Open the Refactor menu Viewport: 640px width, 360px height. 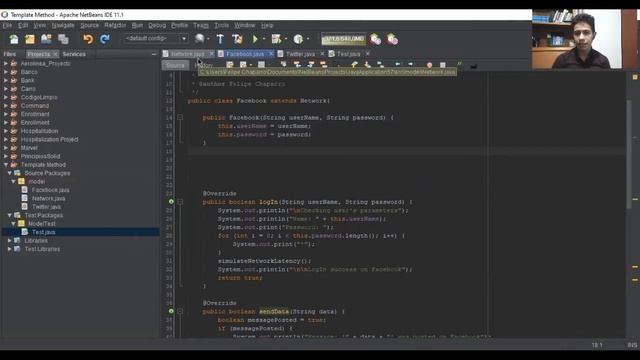115,25
